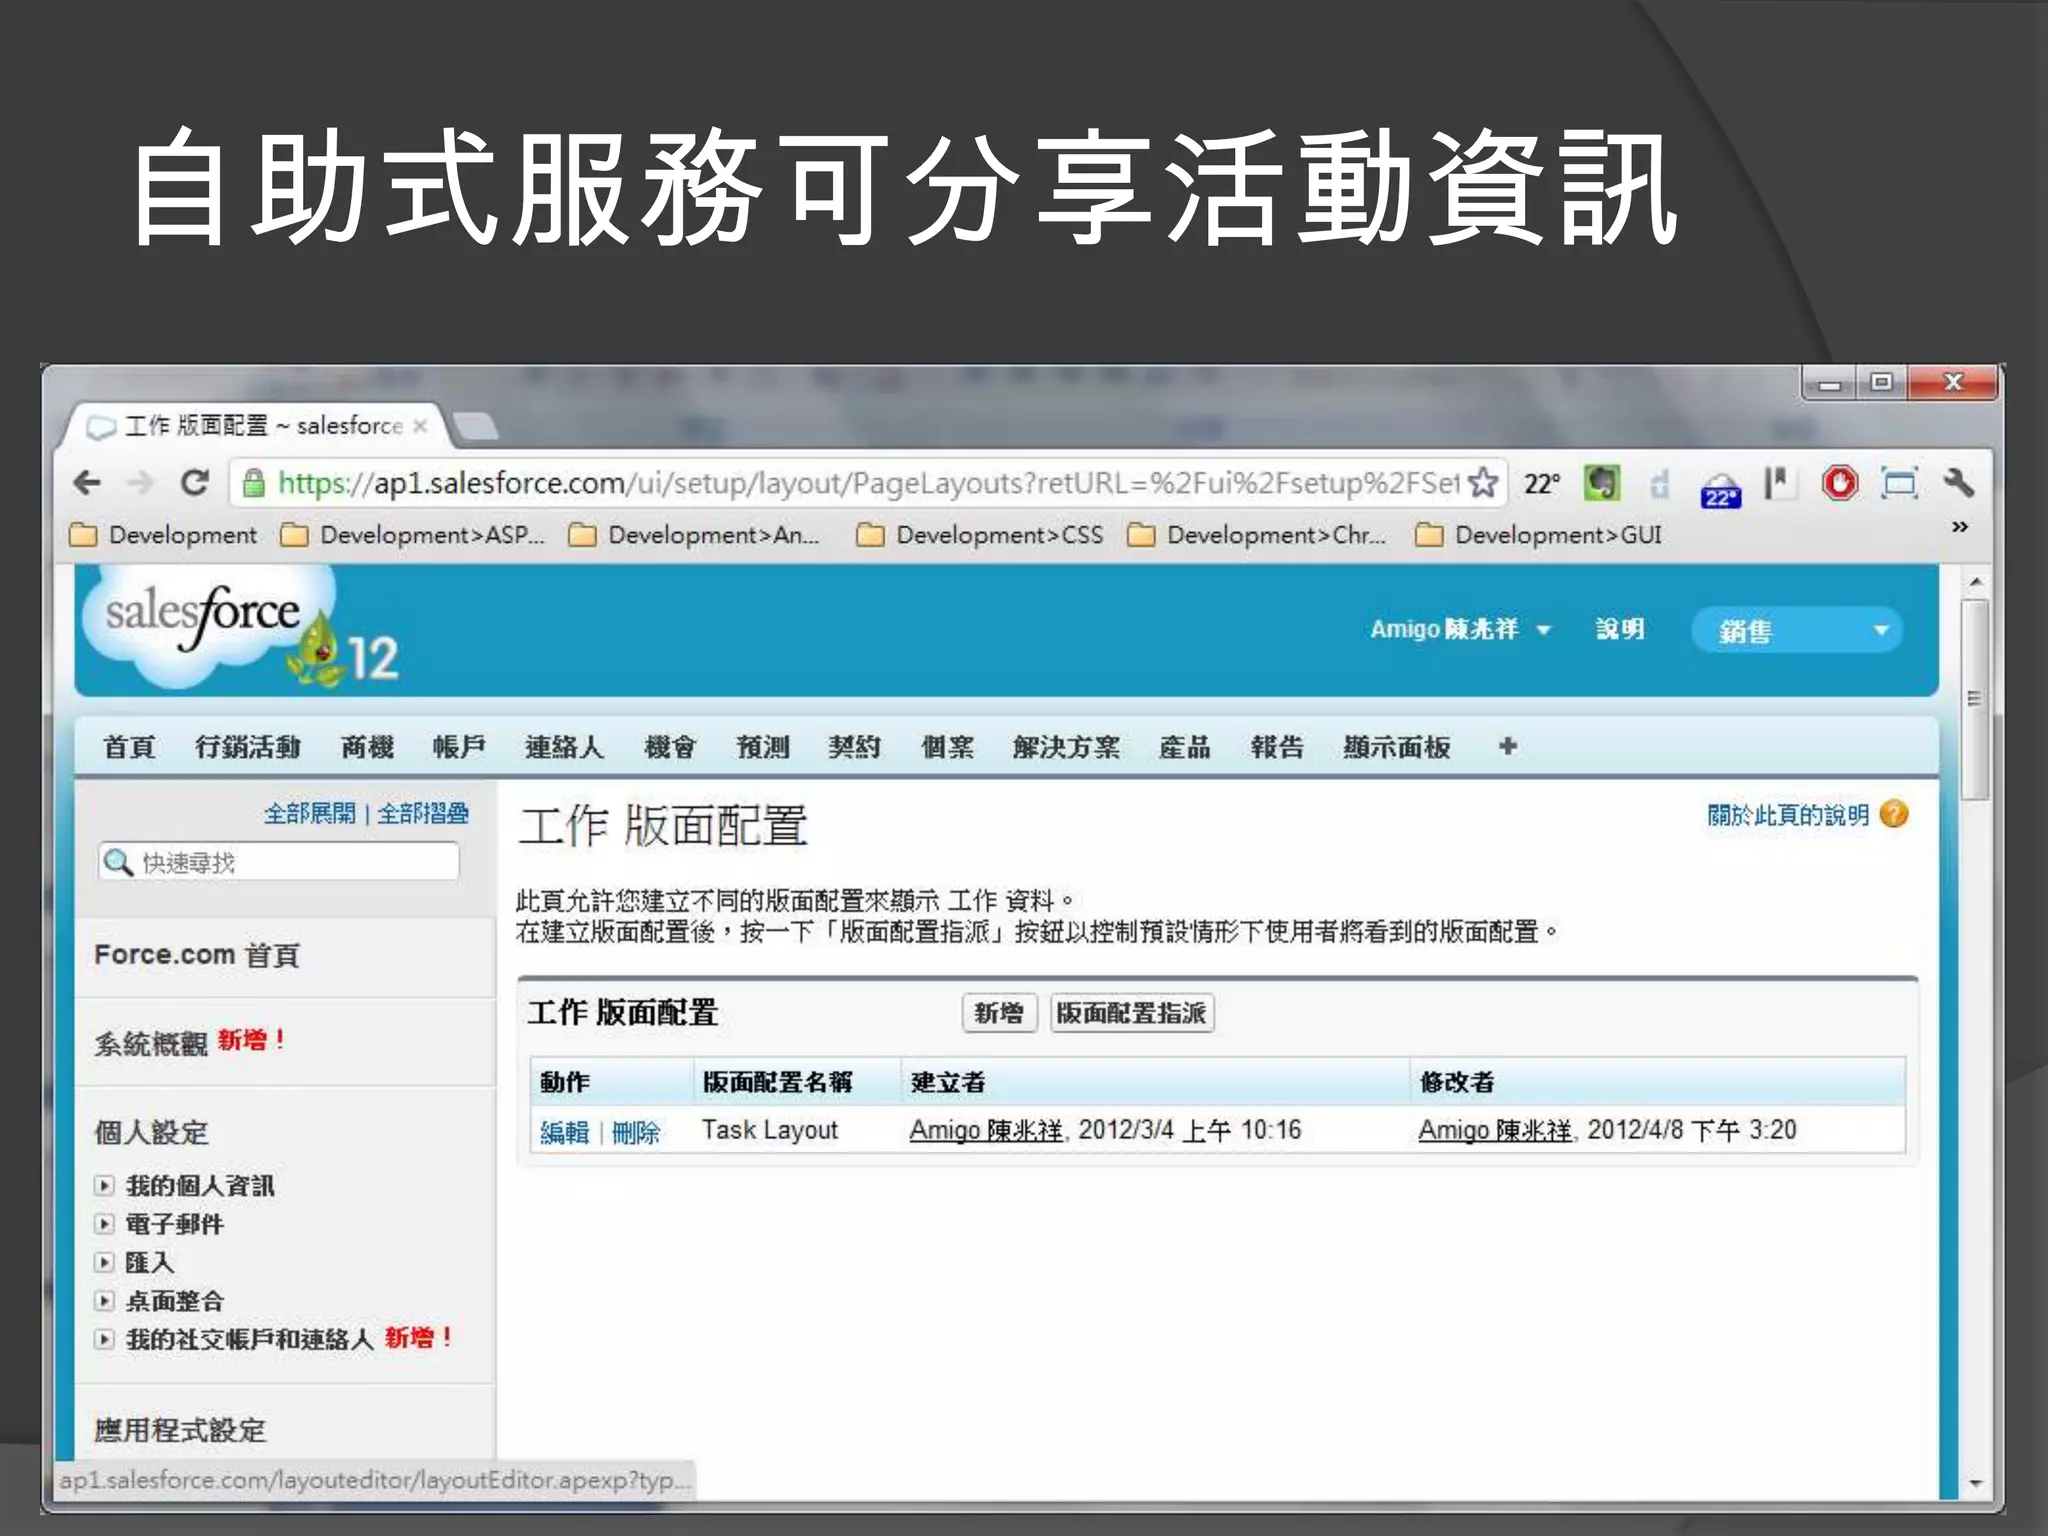Click the Force.com 首頁 sidebar link
This screenshot has width=2048, height=1536.
point(197,955)
